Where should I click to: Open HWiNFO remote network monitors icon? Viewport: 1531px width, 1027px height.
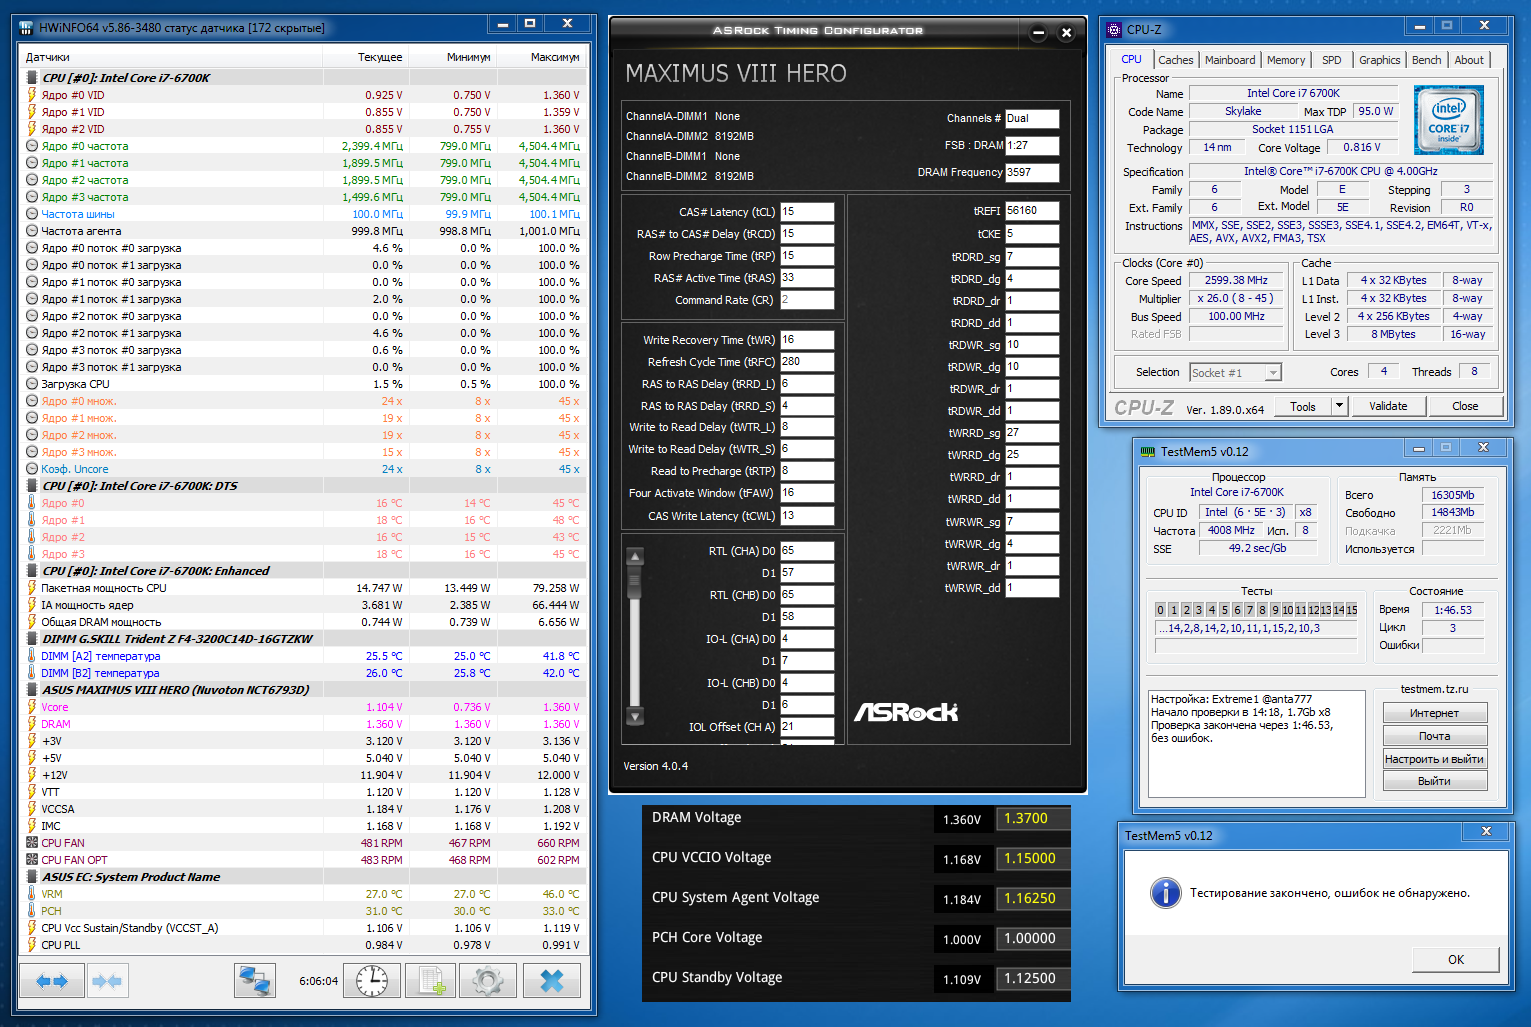(x=255, y=981)
